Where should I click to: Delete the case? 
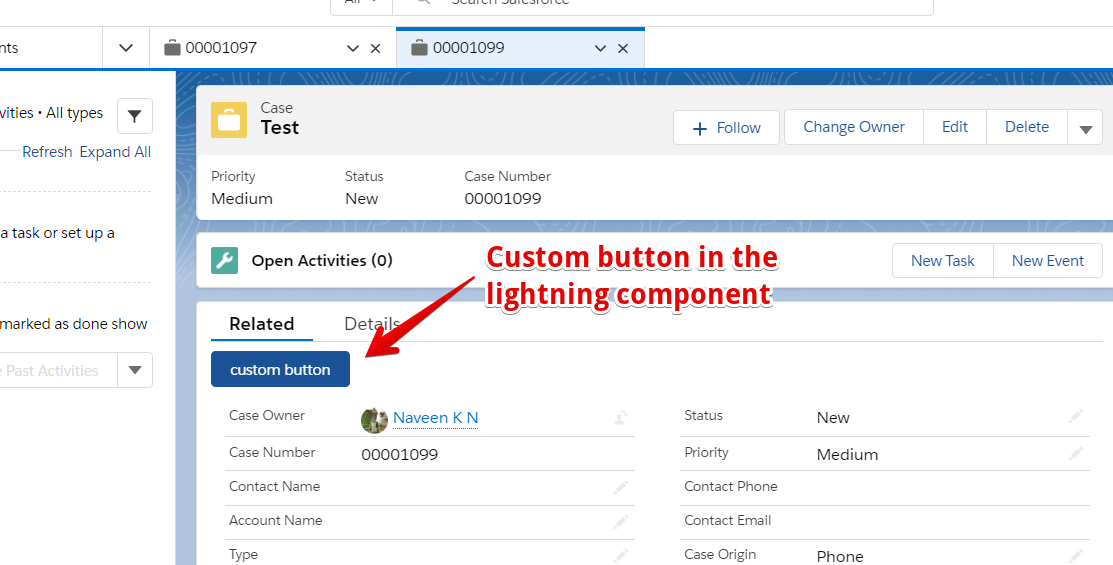(x=1026, y=127)
